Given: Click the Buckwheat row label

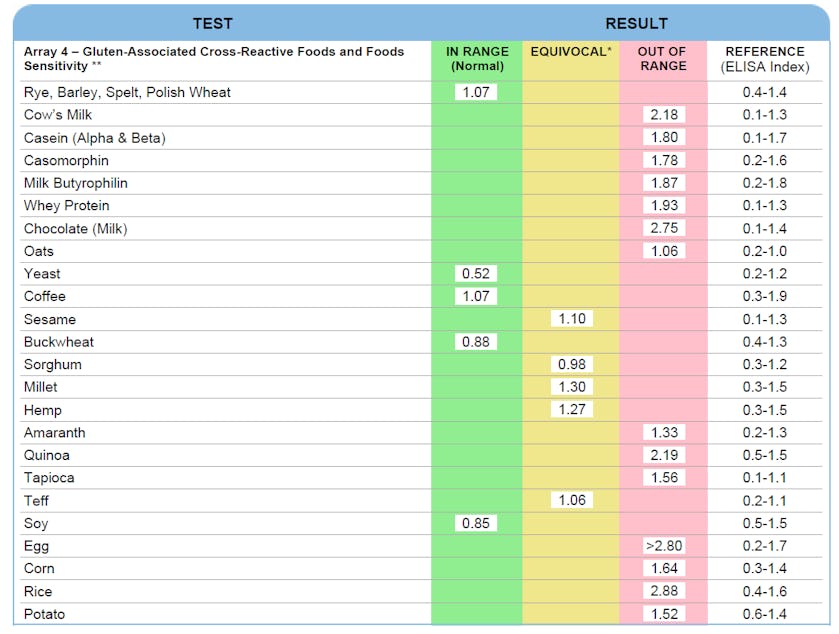Looking at the screenshot, I should pyautogui.click(x=59, y=342).
